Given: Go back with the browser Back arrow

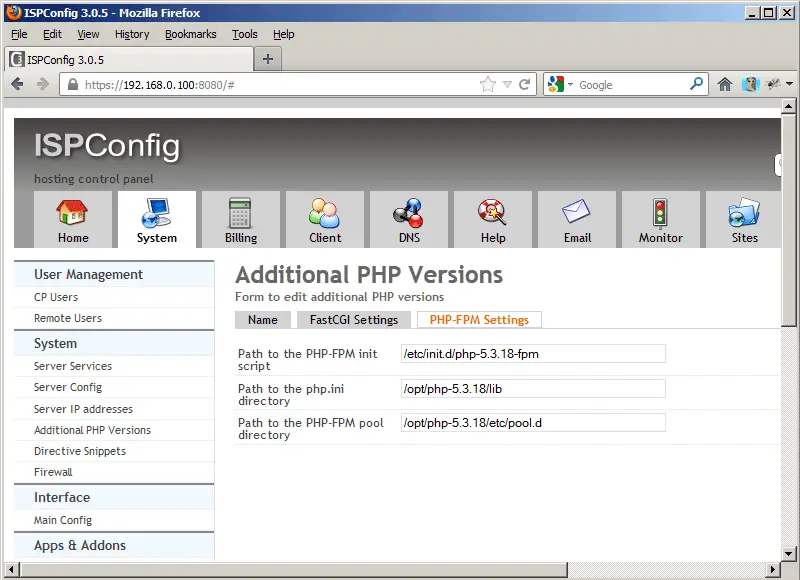Looking at the screenshot, I should click(x=17, y=84).
